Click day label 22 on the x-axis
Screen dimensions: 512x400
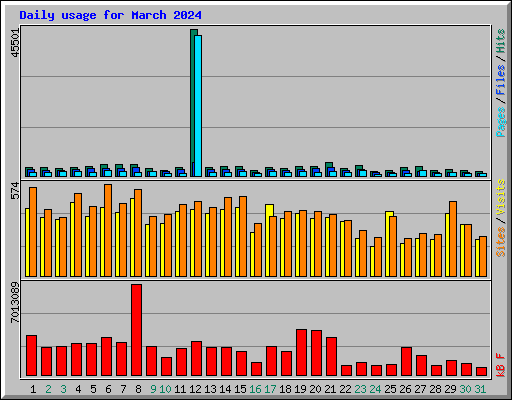click(x=345, y=389)
